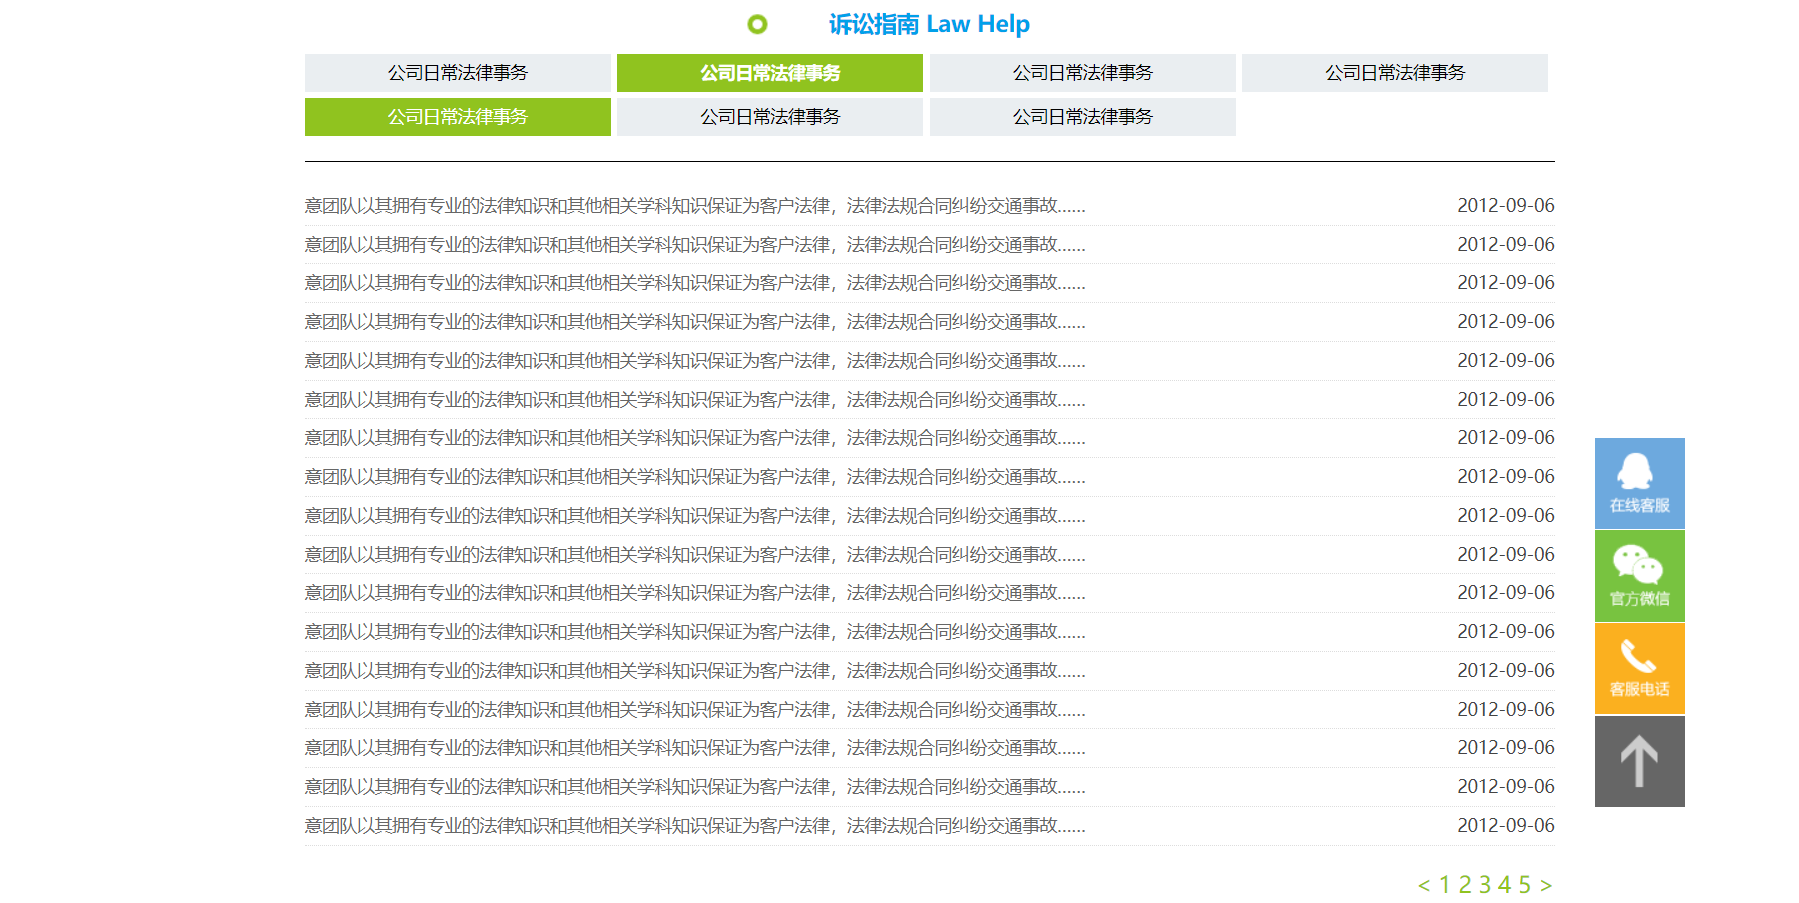Select the middle gray tab in second row
Image resolution: width=1799 pixels, height=903 pixels.
point(770,117)
